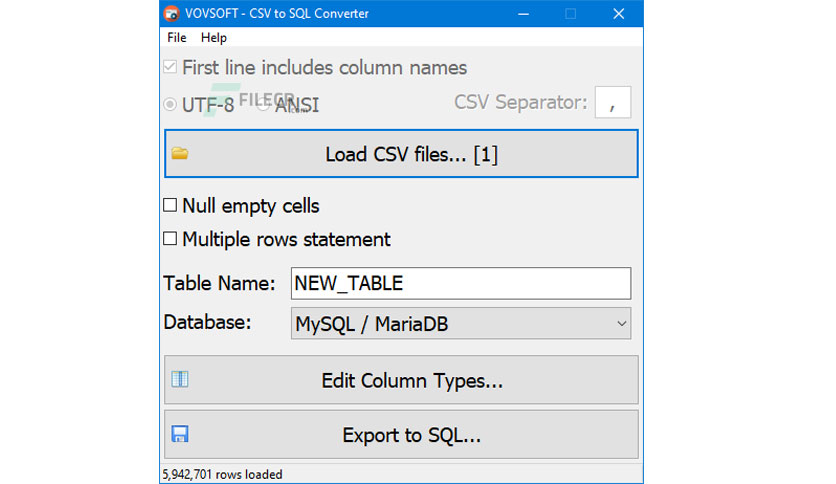Click the 'Database:' label
836x484 pixels.
(207, 322)
